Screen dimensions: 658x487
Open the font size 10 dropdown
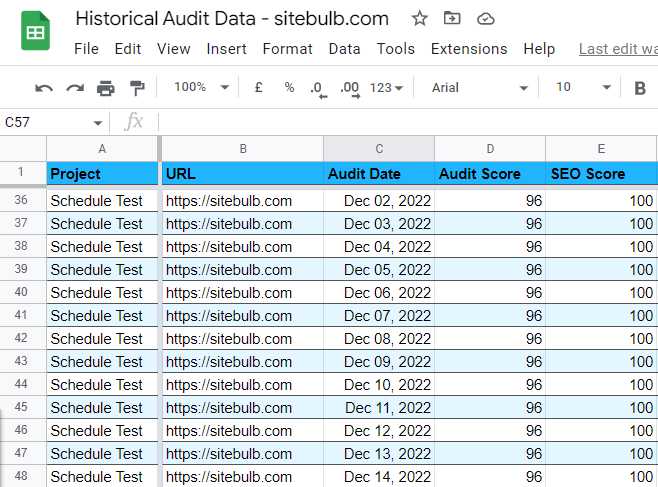(583, 87)
